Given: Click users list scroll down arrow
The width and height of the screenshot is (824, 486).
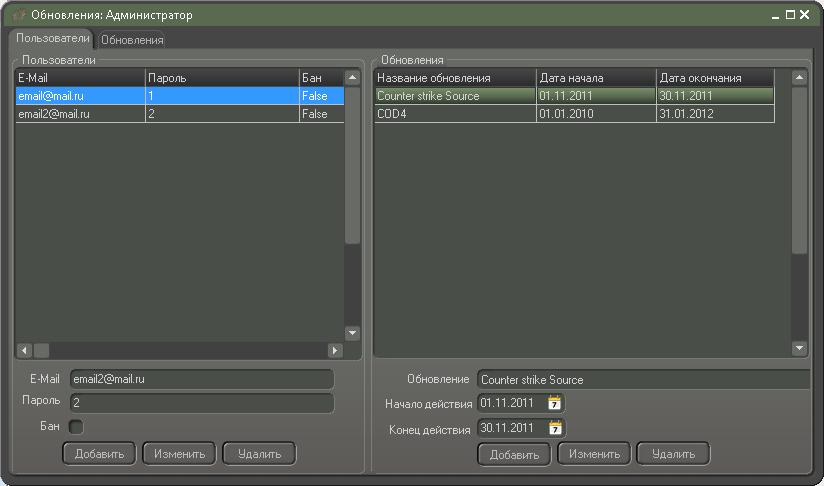Looking at the screenshot, I should coord(353,333).
